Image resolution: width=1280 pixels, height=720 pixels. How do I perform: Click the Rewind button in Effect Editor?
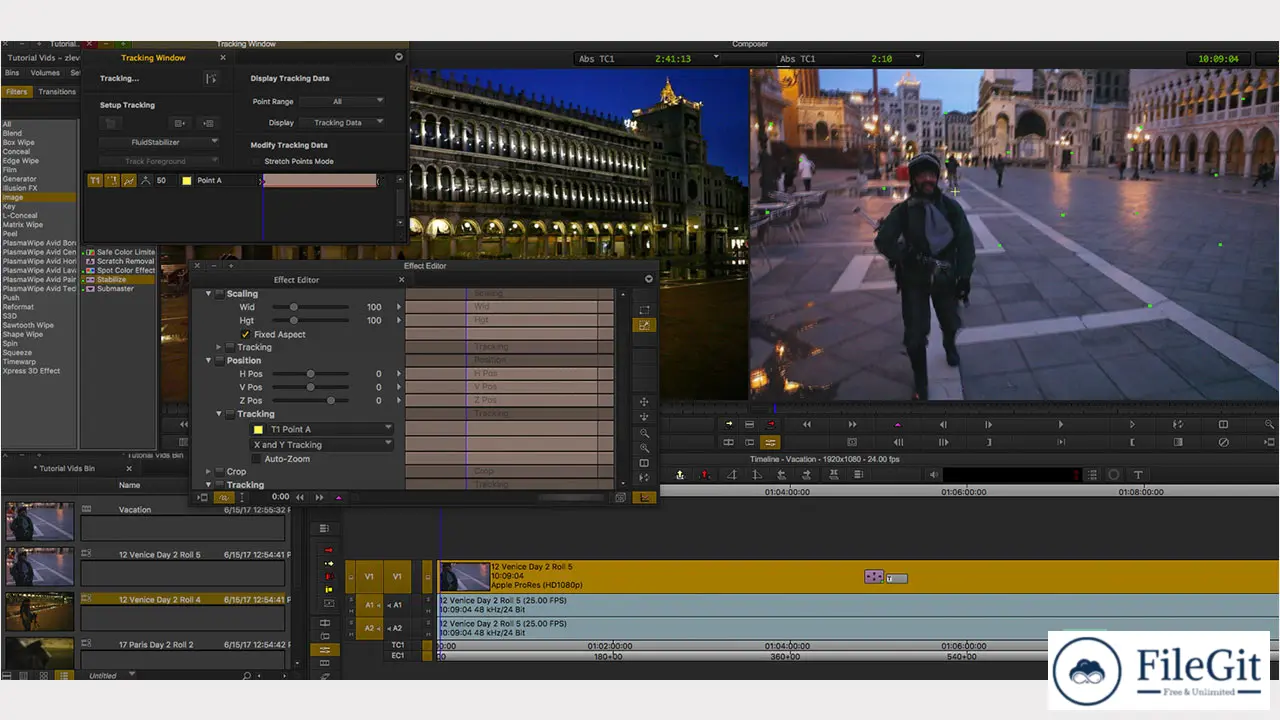click(299, 497)
